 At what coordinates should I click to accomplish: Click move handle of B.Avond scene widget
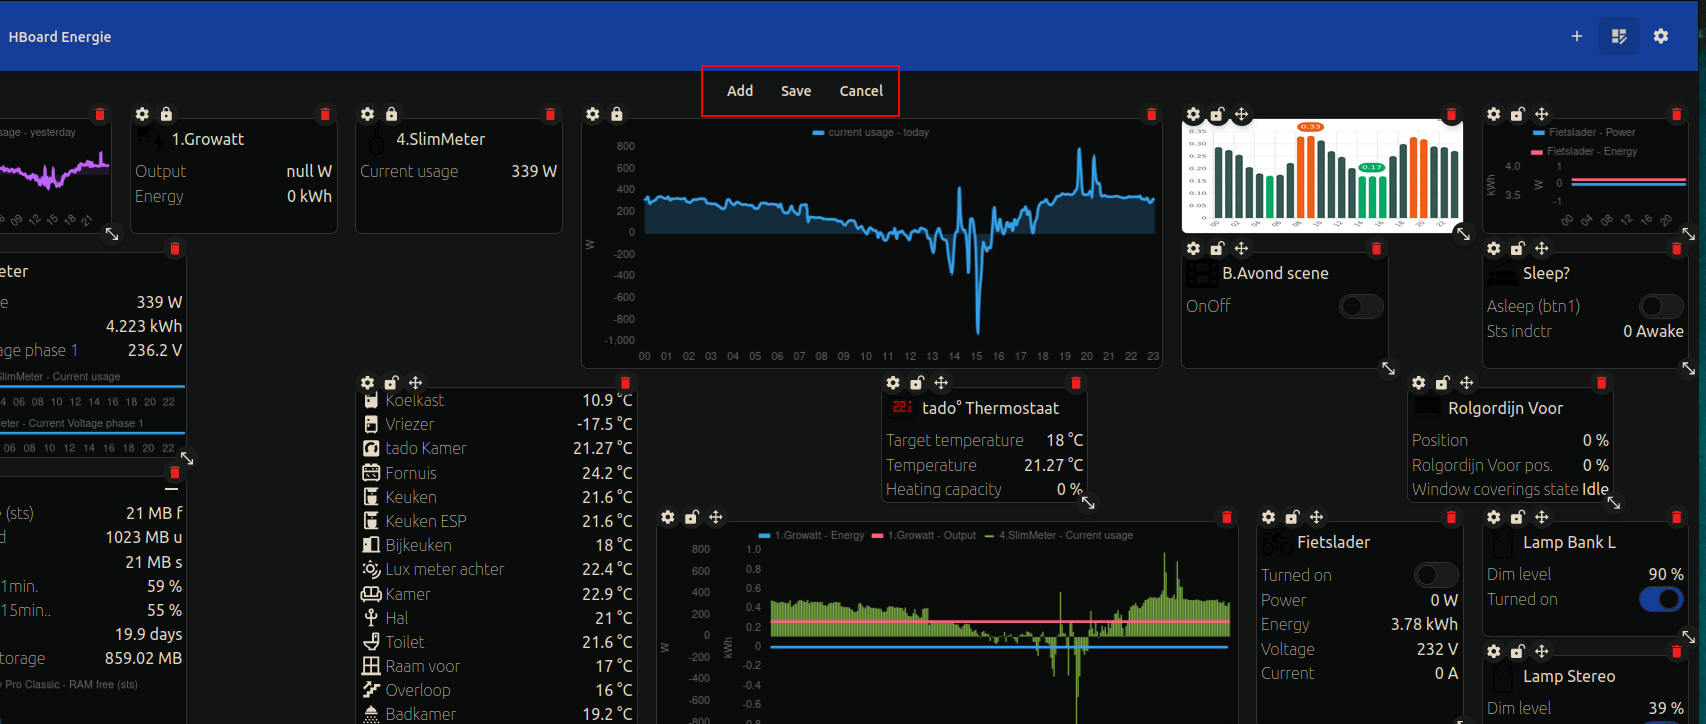pos(1241,248)
